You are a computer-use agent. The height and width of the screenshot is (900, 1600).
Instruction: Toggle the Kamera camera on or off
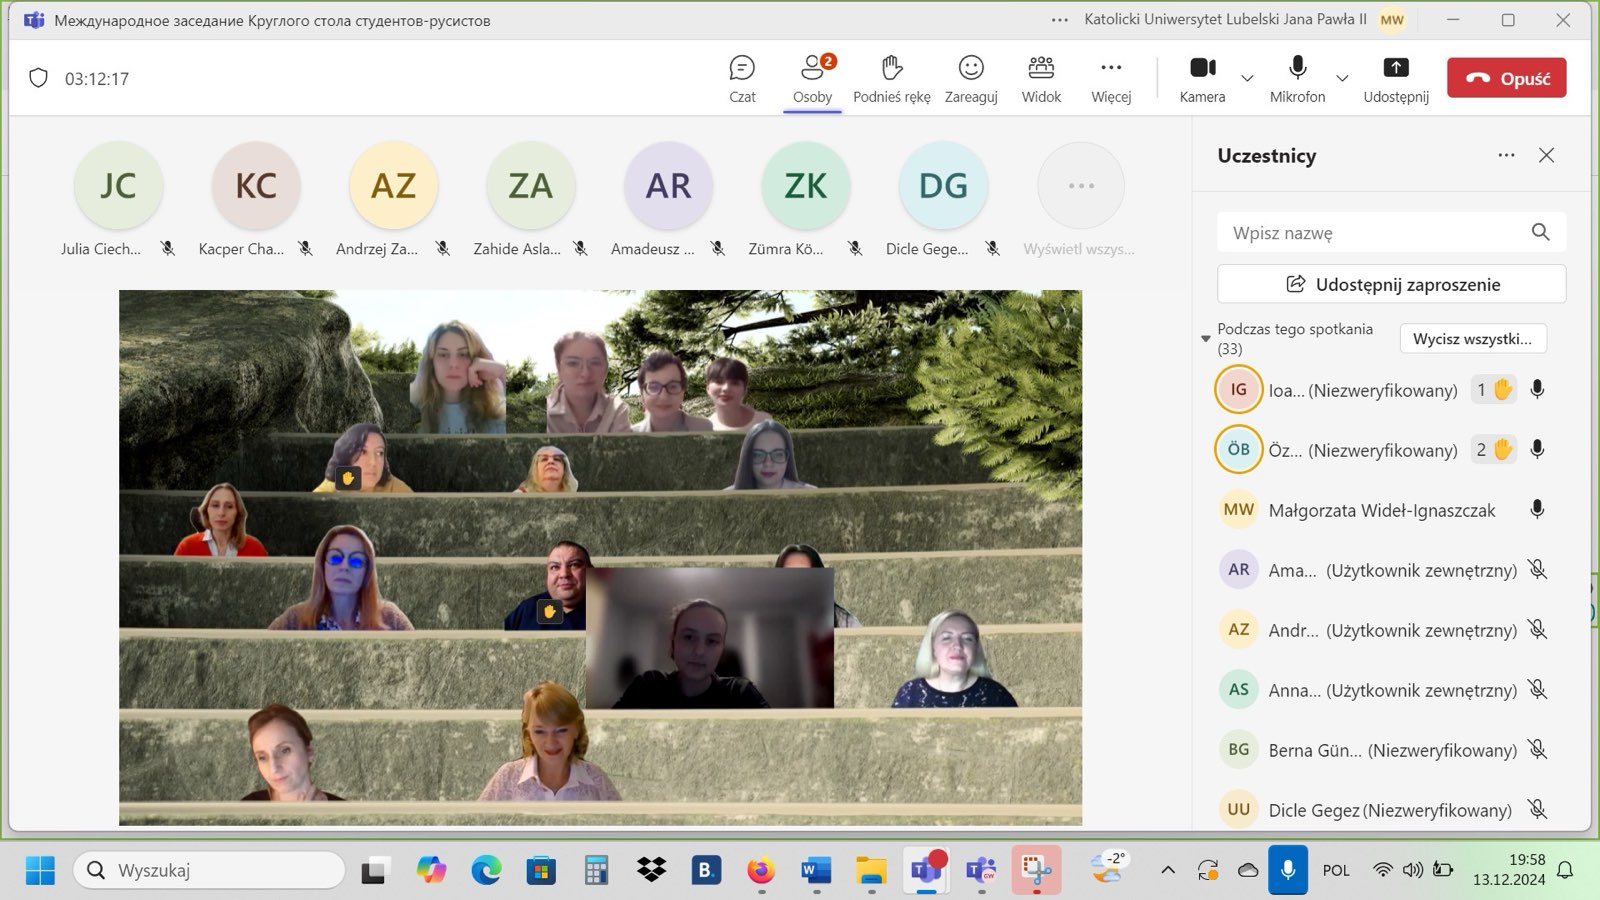point(1202,68)
